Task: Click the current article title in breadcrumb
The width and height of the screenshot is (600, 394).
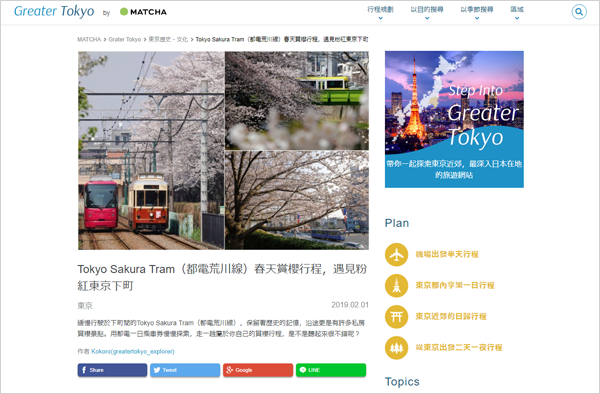Action: (282, 39)
